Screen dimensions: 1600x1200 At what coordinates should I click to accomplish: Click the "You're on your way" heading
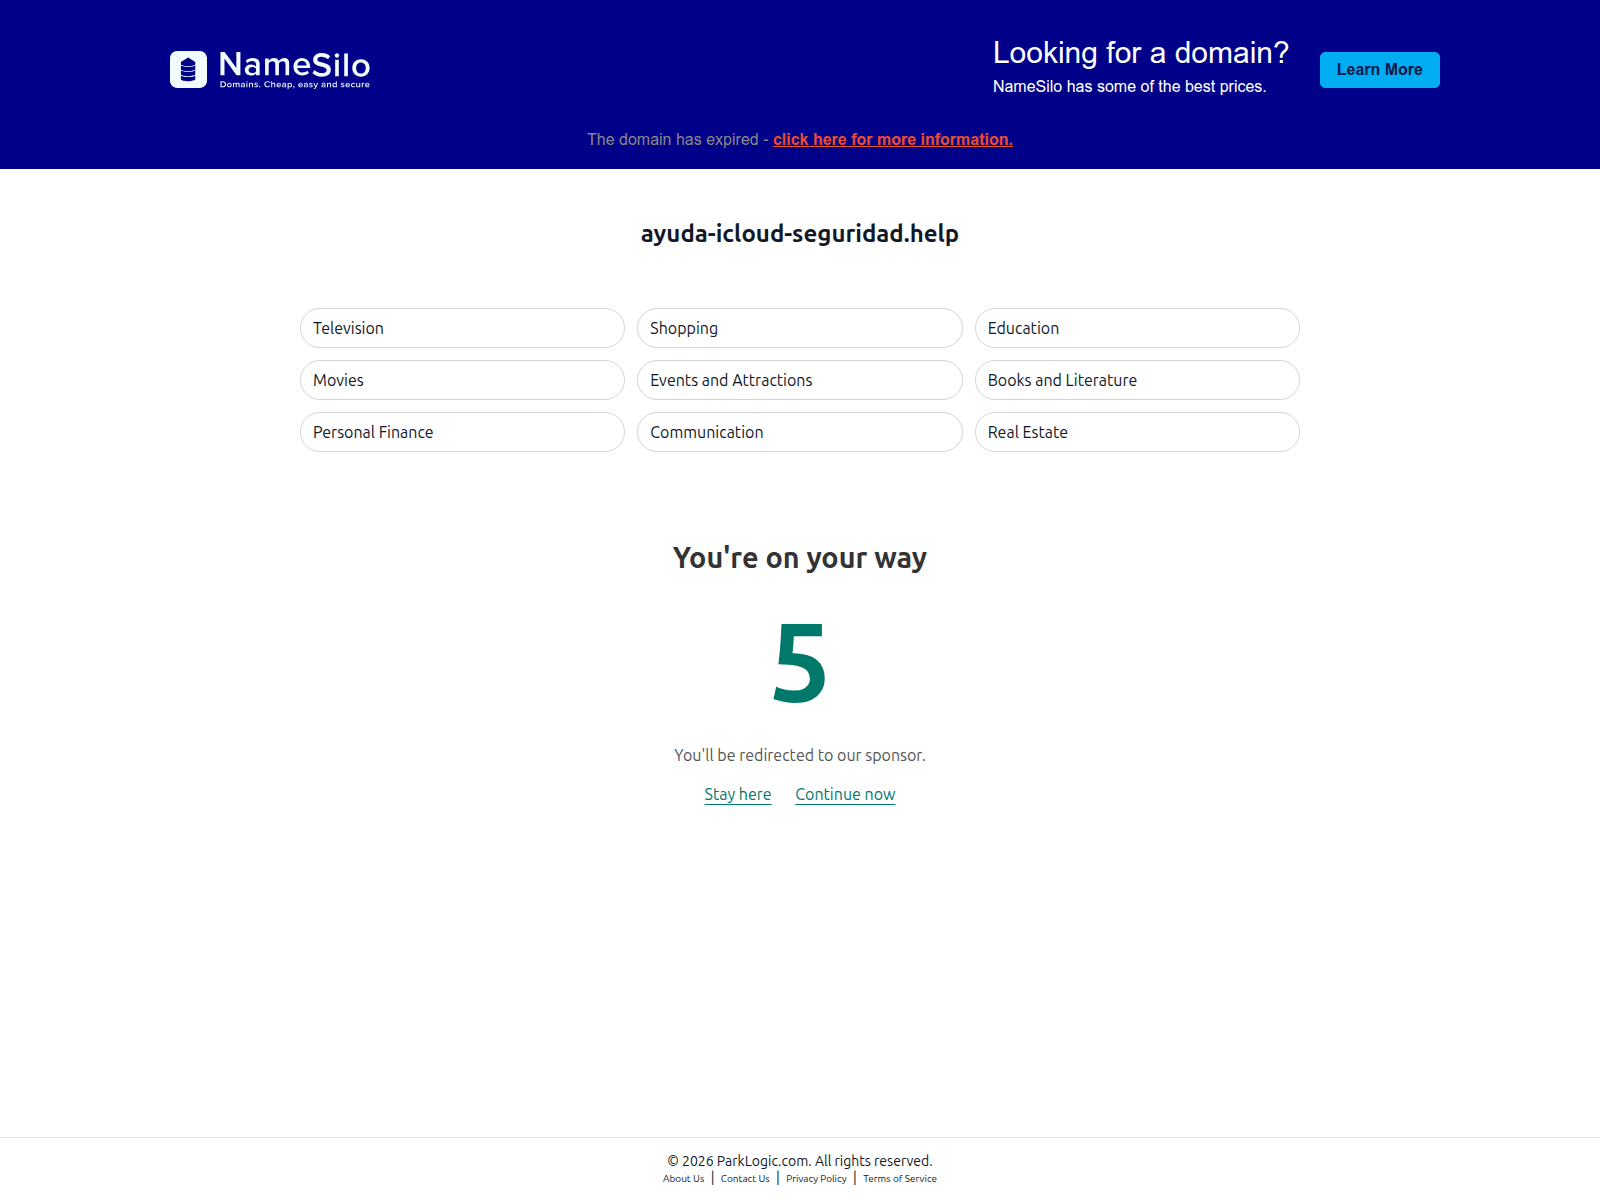coord(800,558)
